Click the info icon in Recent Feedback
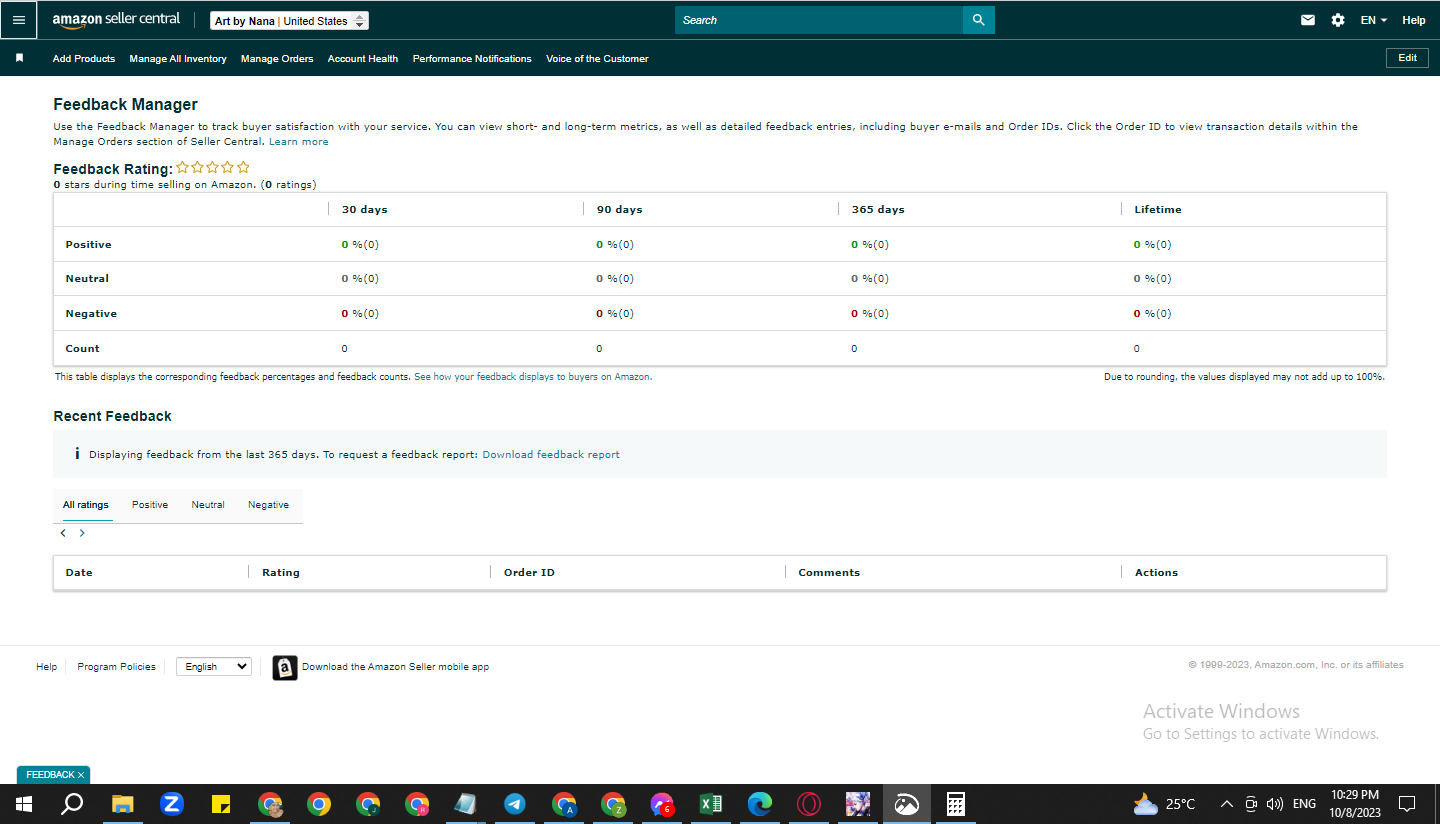This screenshot has width=1440, height=824. [77, 454]
